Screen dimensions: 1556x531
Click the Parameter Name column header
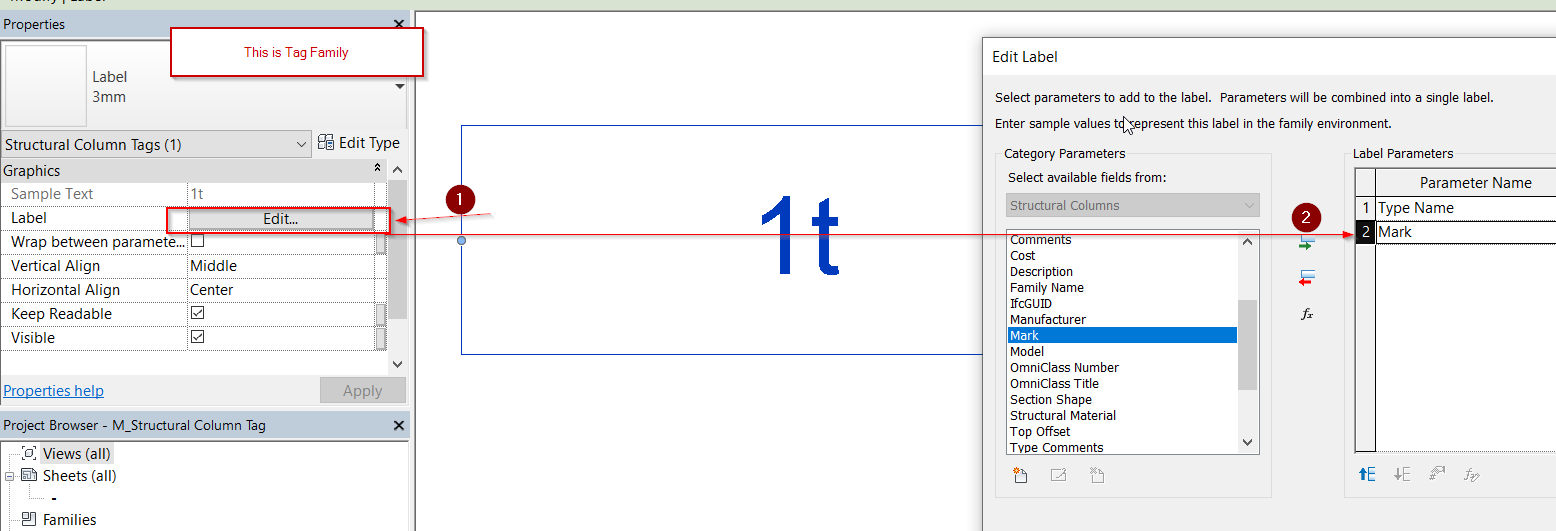point(1466,182)
